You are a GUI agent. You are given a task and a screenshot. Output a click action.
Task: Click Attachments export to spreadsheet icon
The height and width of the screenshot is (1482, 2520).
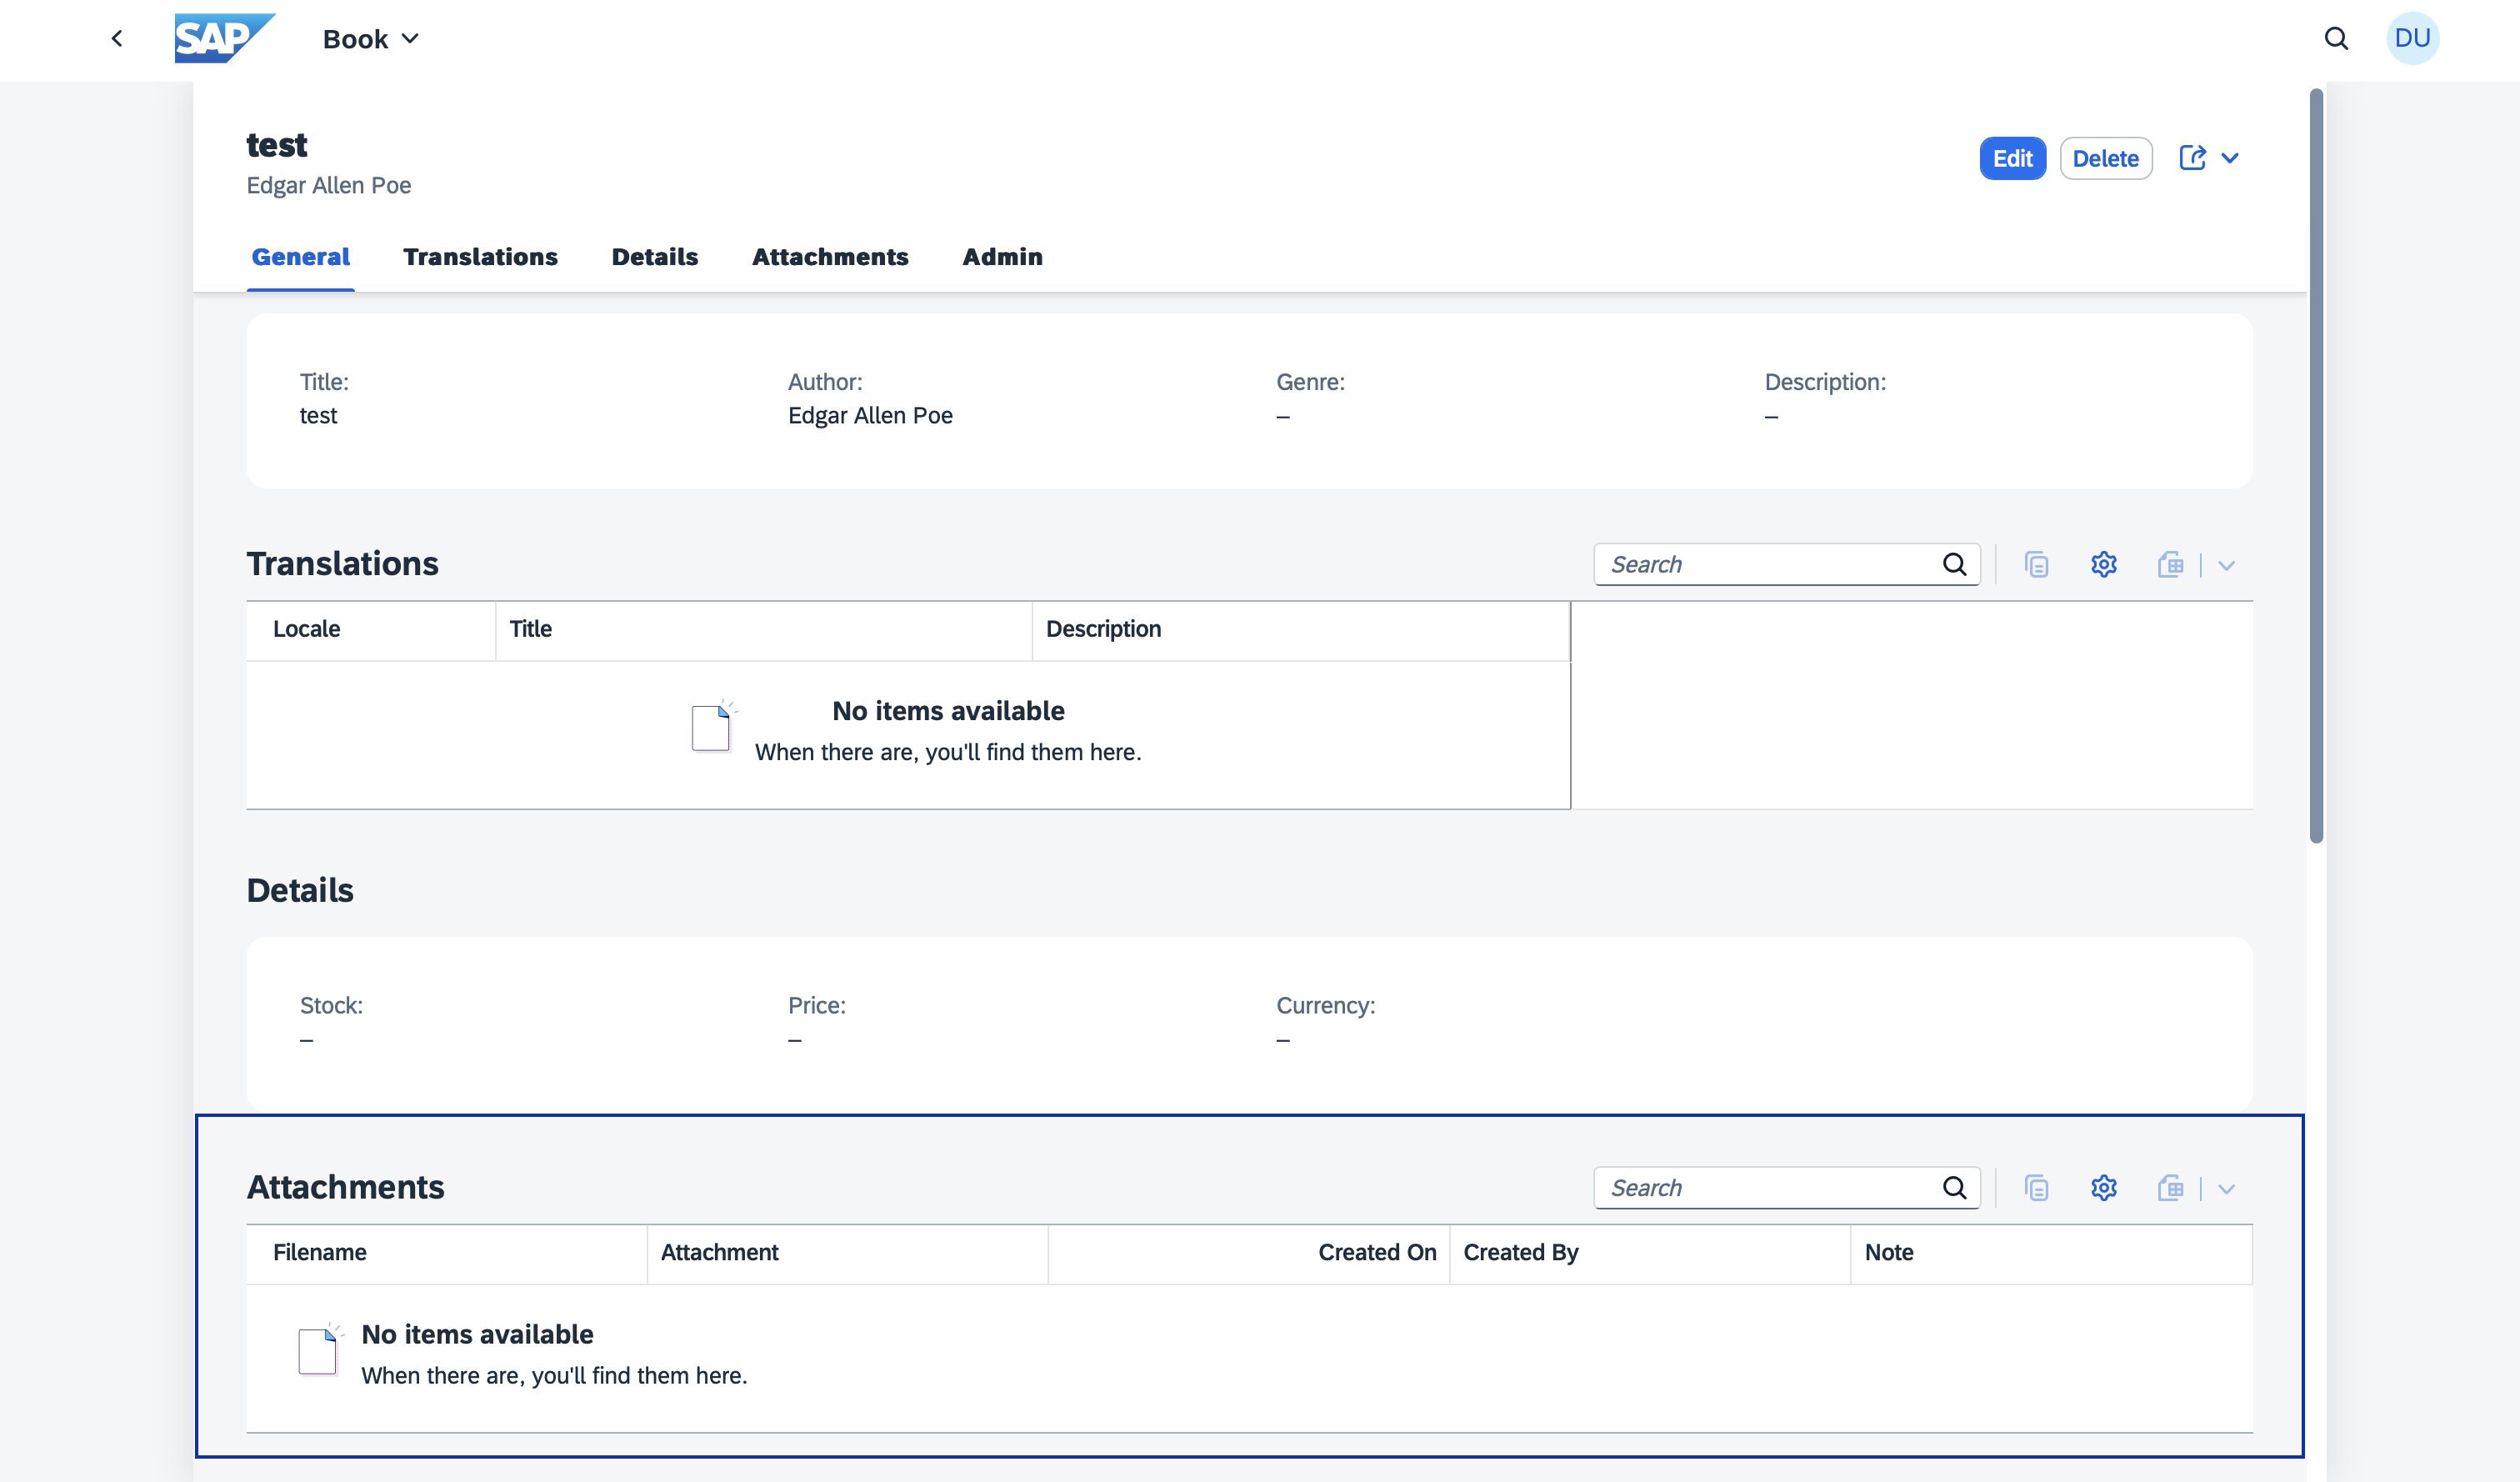point(2170,1188)
